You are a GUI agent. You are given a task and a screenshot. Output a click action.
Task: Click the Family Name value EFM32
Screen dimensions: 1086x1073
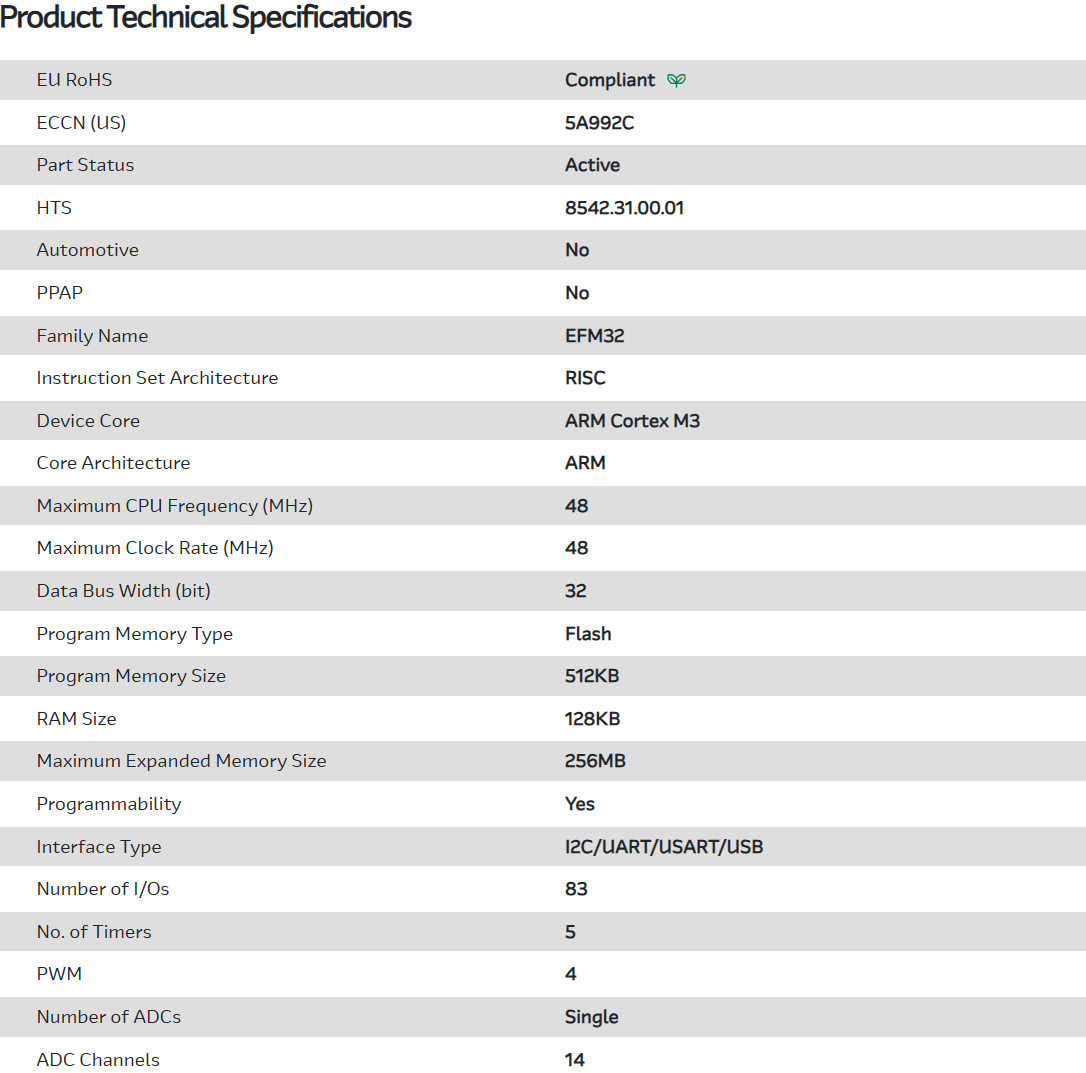click(x=594, y=336)
